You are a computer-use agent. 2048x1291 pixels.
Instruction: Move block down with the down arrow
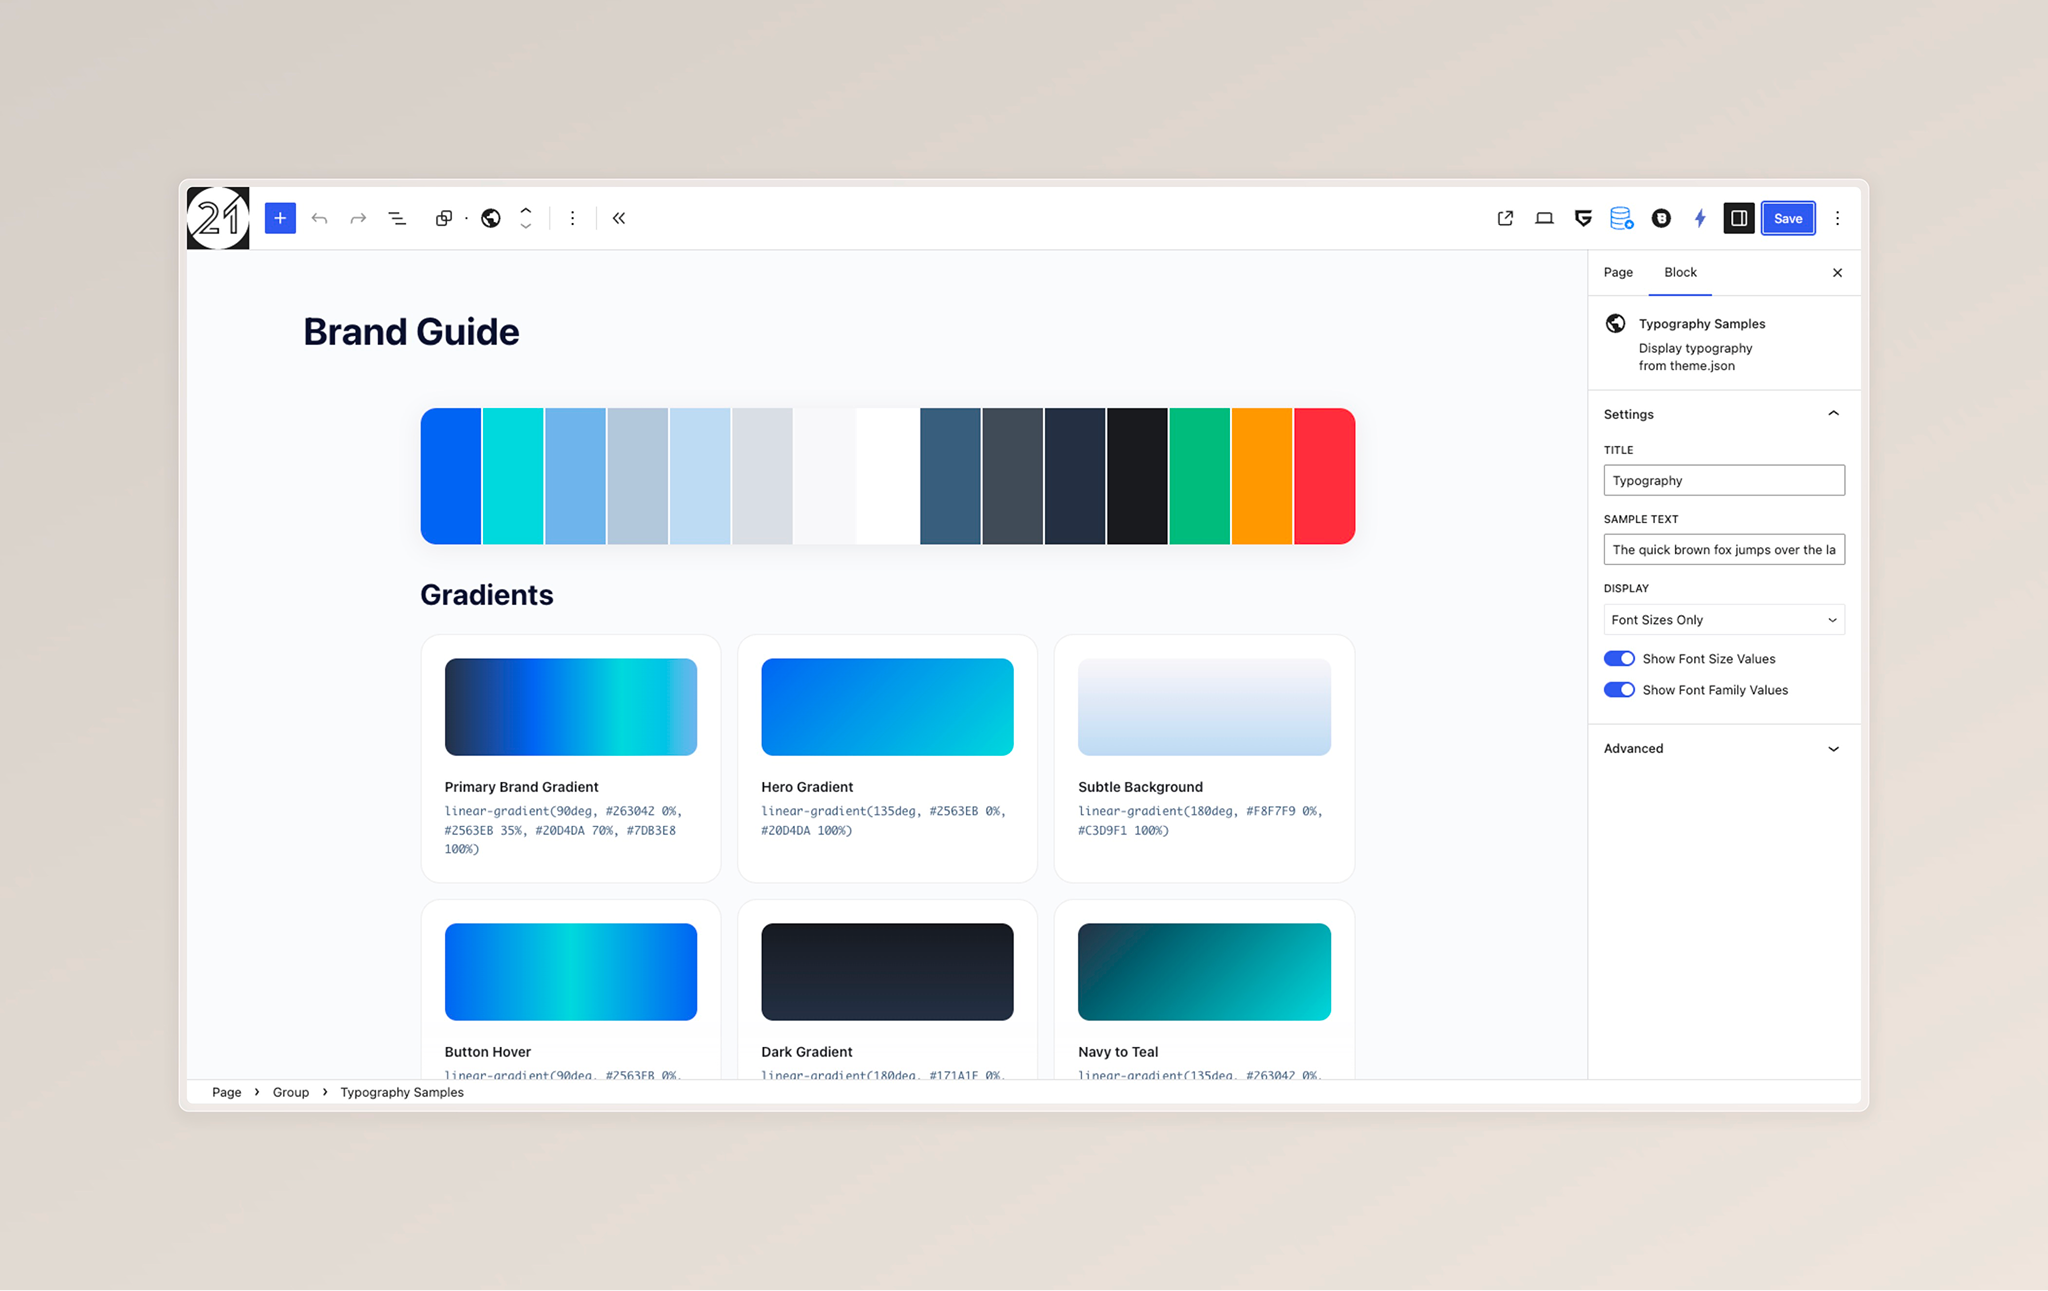(x=526, y=227)
